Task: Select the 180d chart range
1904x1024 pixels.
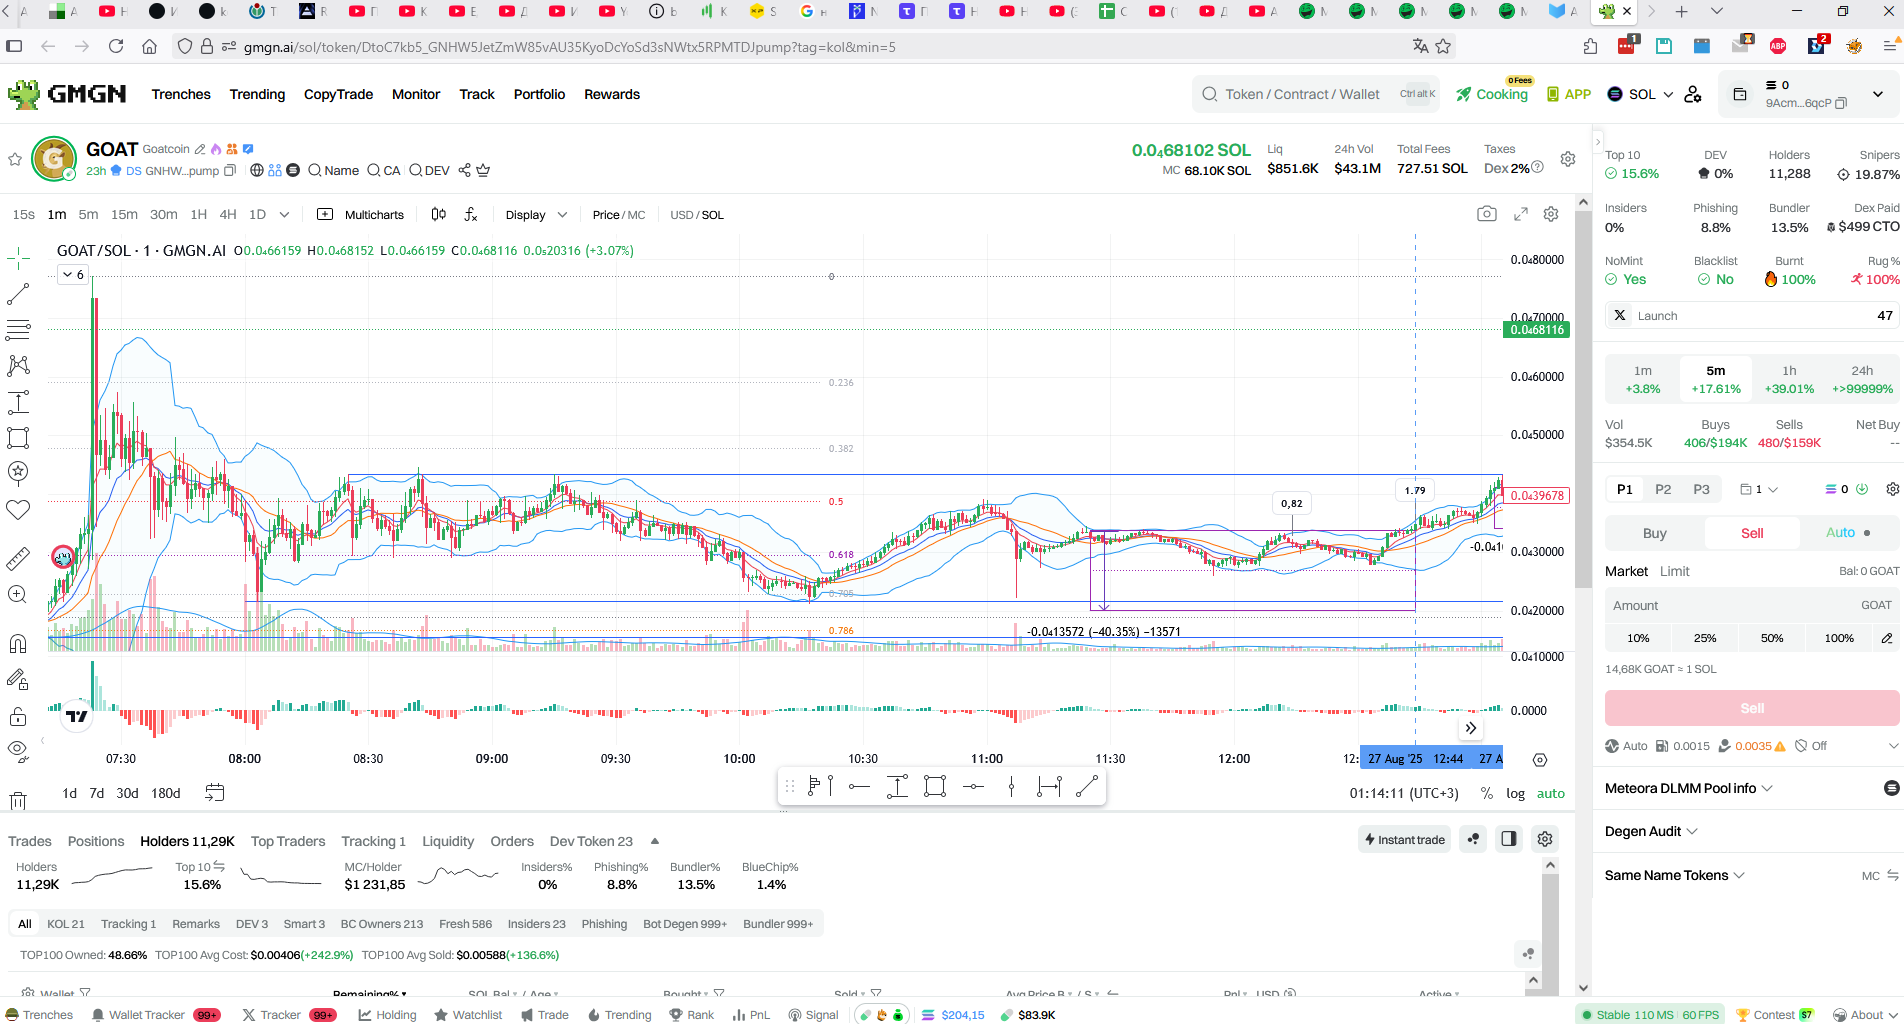Action: (x=165, y=793)
